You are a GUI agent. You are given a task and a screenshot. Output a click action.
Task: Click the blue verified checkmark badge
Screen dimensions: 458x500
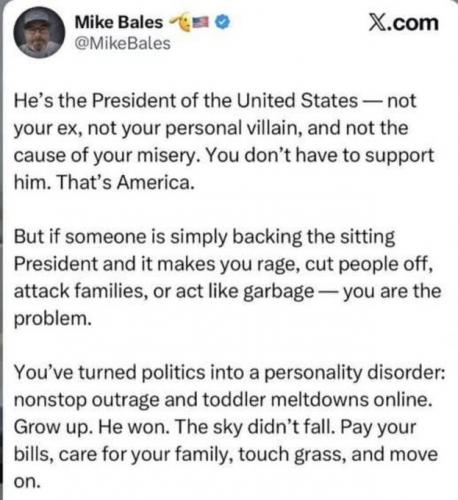tap(222, 22)
